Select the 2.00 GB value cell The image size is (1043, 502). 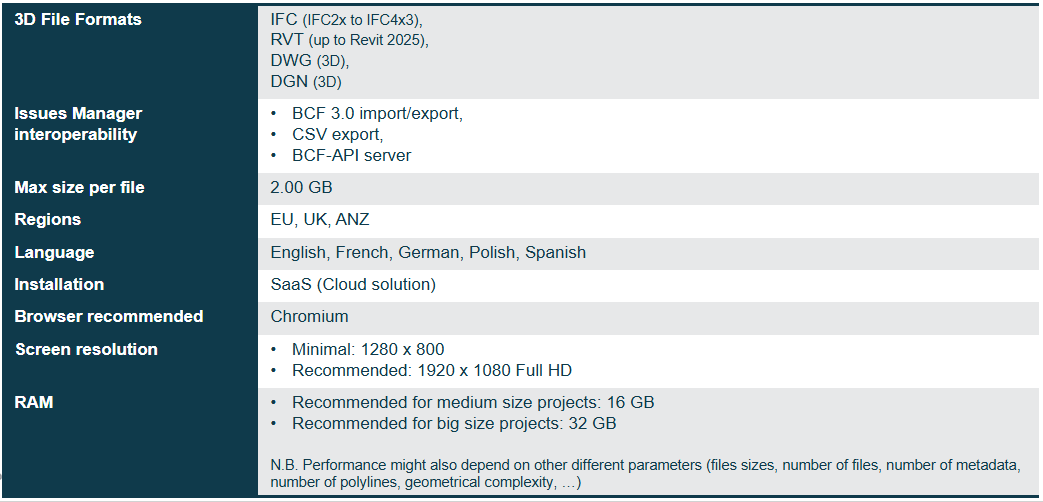[x=301, y=188]
